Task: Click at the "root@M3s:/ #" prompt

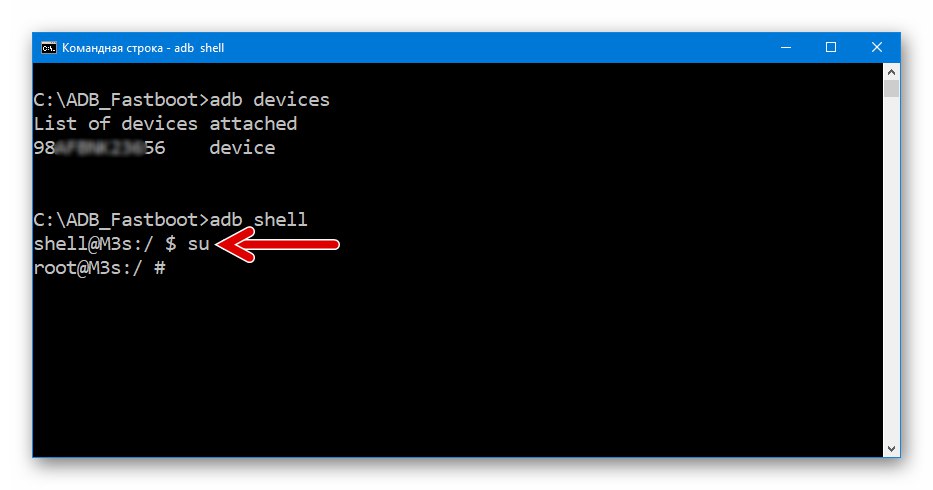Action: coord(98,269)
